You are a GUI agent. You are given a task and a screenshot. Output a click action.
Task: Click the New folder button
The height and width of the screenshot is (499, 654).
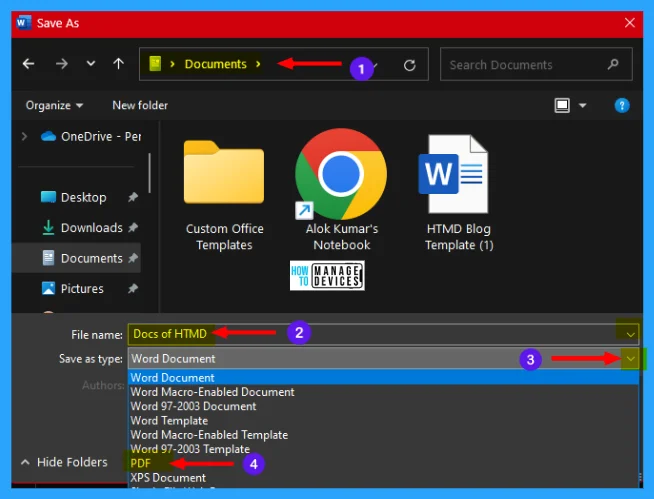(140, 105)
